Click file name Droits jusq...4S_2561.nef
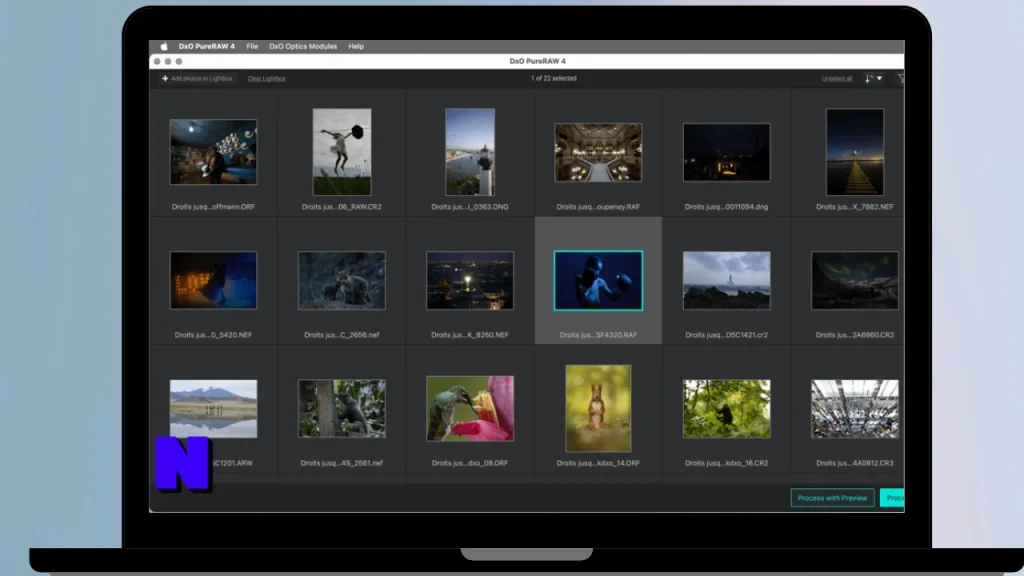1024x576 pixels. [x=342, y=463]
